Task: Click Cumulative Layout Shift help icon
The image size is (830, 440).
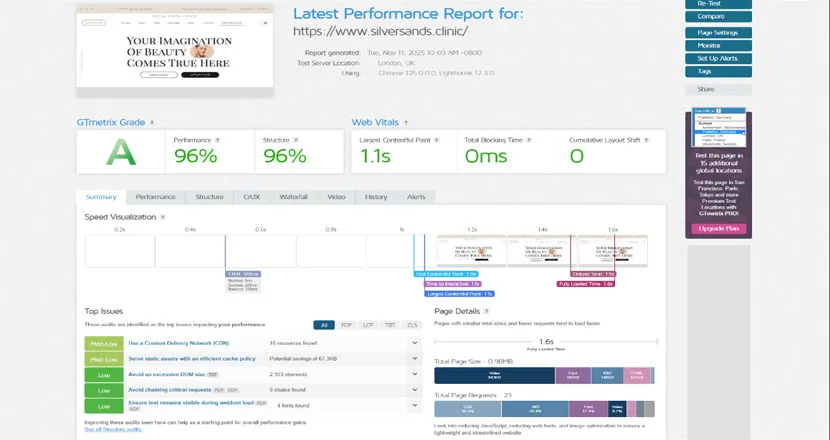Action: click(648, 141)
